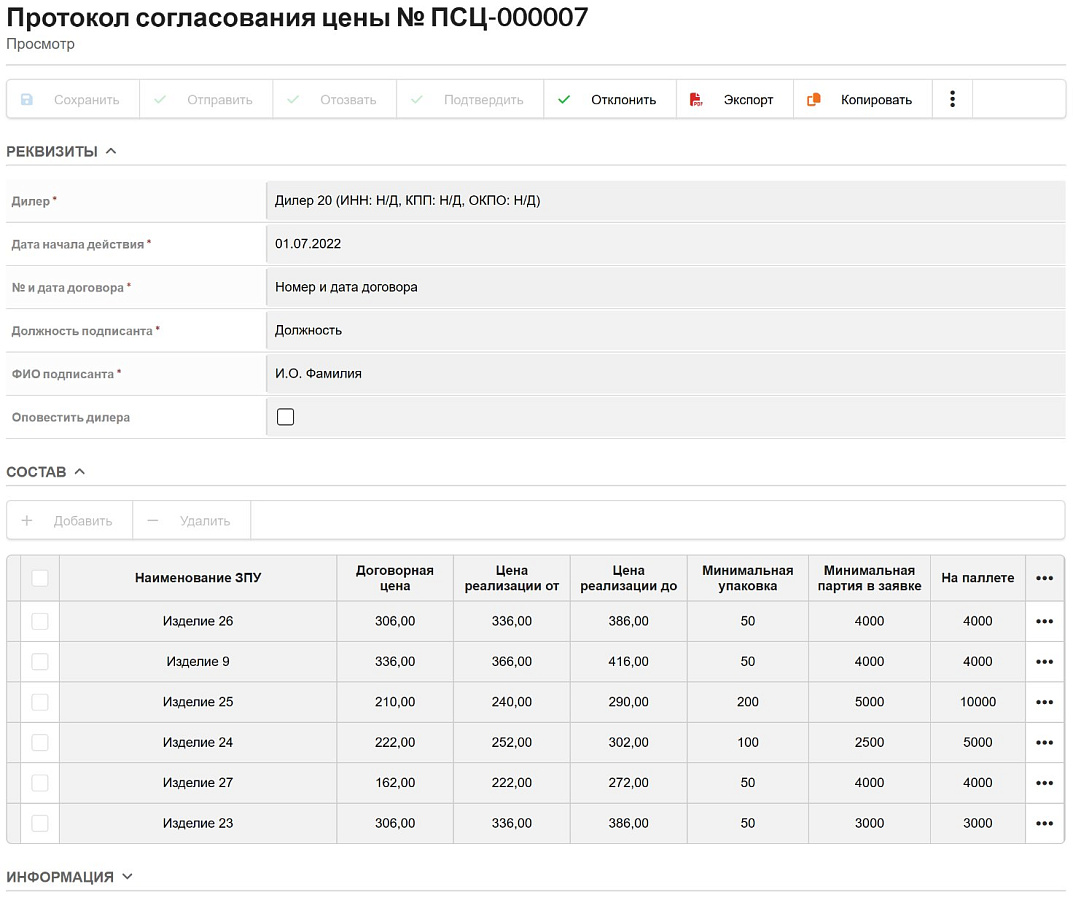The image size is (1073, 900).
Task: Click the Экспорт button
Action: pyautogui.click(x=735, y=100)
